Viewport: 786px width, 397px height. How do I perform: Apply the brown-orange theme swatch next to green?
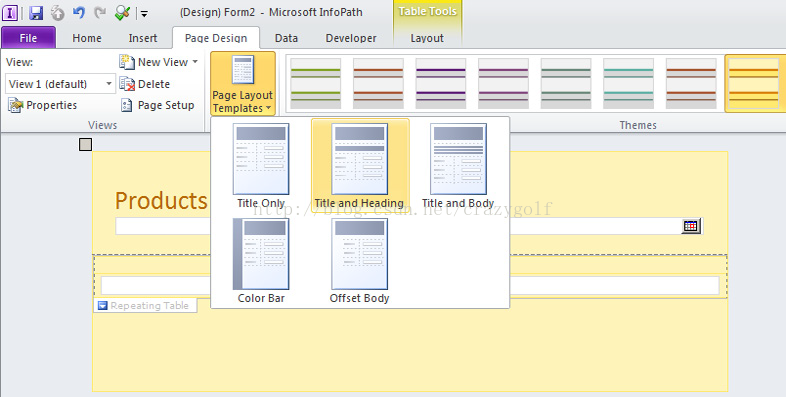(x=378, y=84)
